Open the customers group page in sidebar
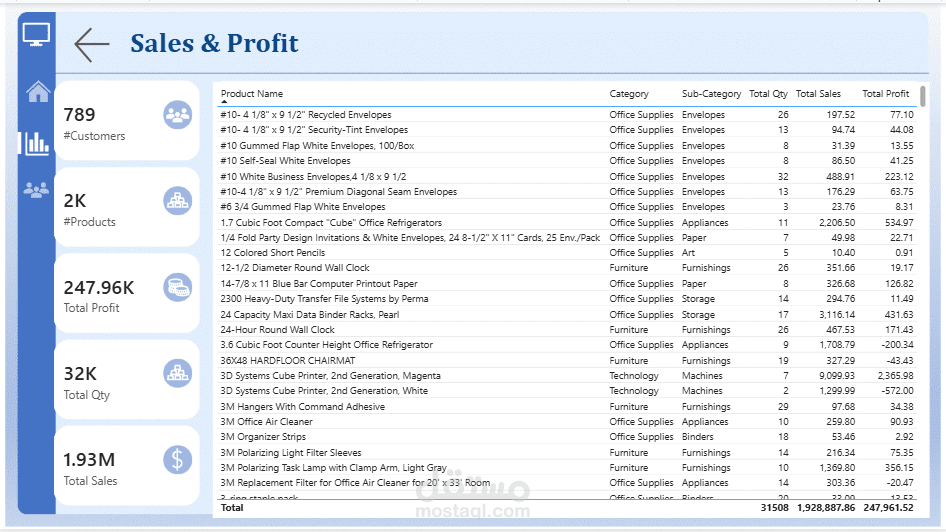The image size is (946, 532). [x=36, y=190]
